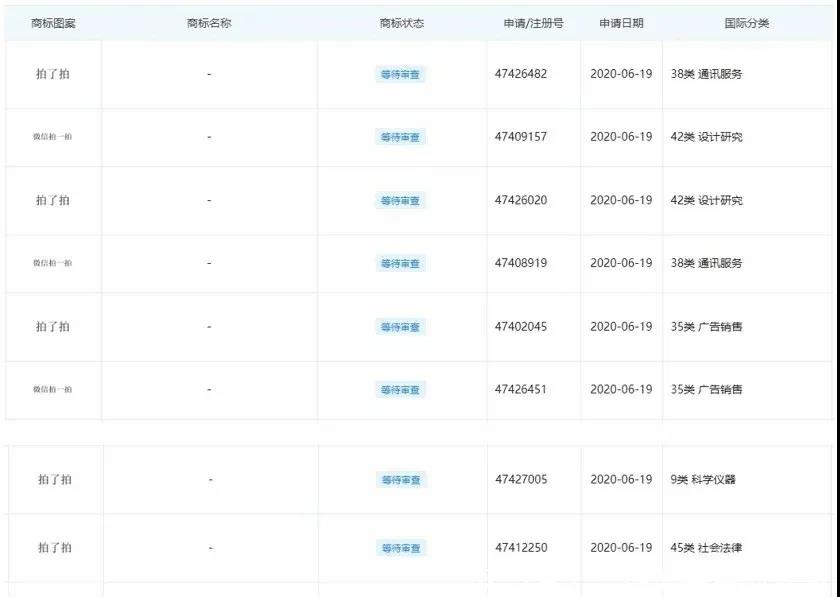Select registration number 47426451
Image resolution: width=840 pixels, height=597 pixels.
click(521, 389)
